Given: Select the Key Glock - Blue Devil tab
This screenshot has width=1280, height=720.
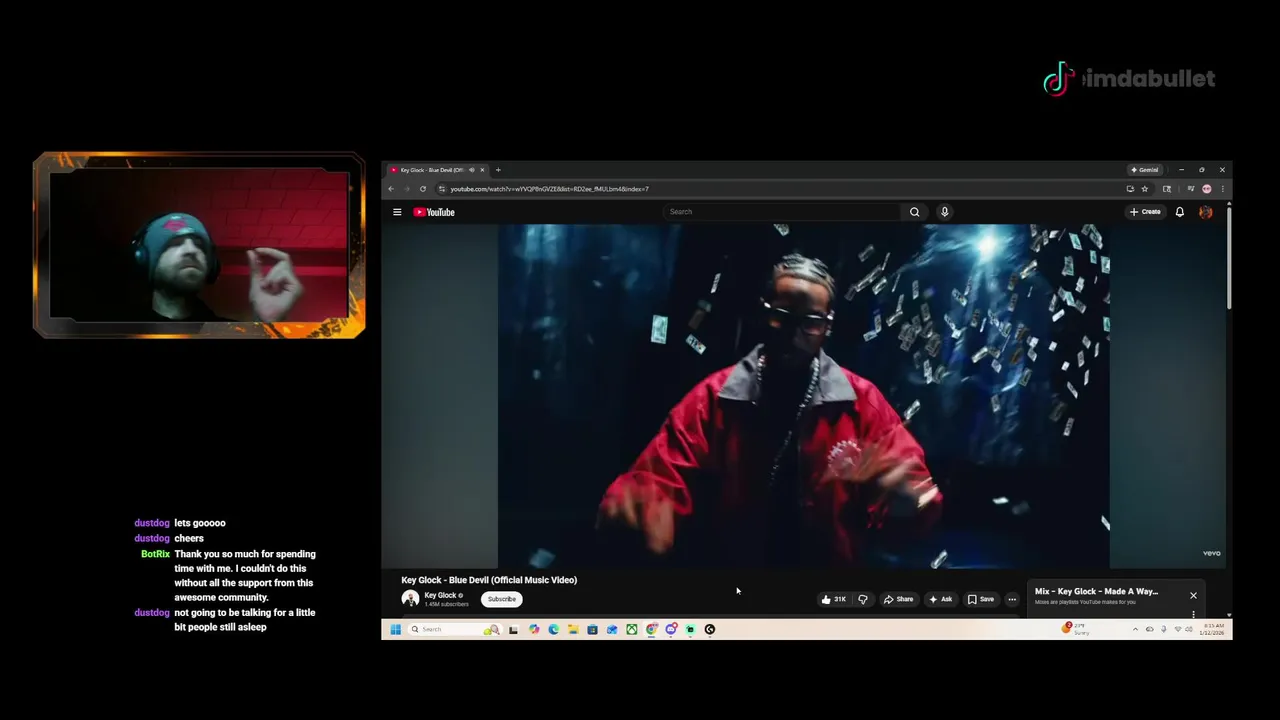Looking at the screenshot, I should pyautogui.click(x=432, y=170).
